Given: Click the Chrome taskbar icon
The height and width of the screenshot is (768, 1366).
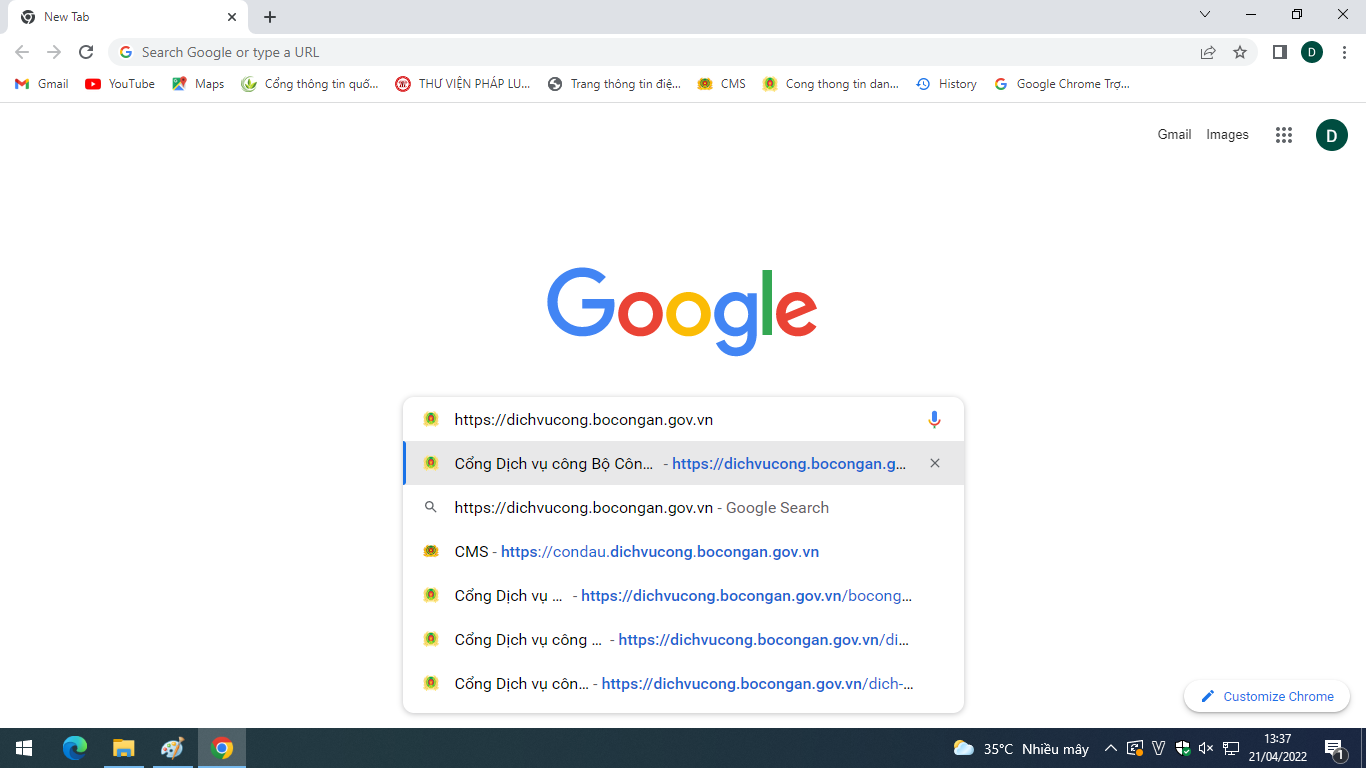Looking at the screenshot, I should 222,748.
